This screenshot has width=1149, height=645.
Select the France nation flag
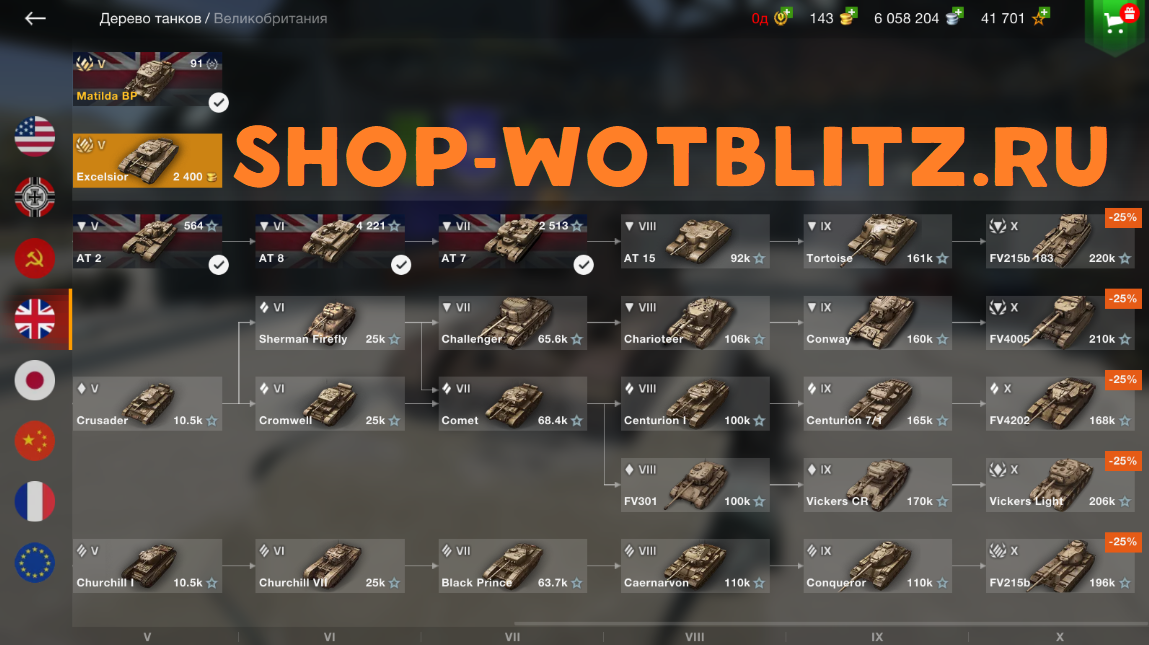point(34,501)
